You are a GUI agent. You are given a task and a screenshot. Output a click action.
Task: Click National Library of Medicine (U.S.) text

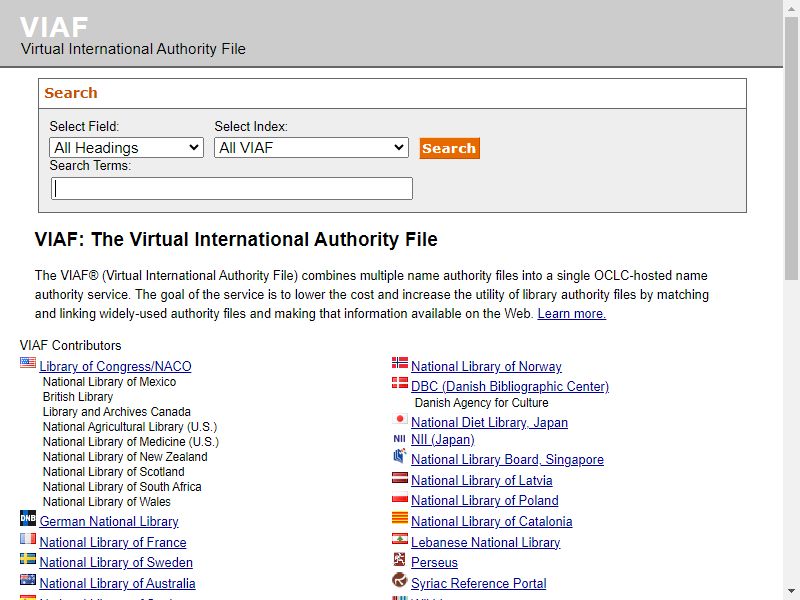131,441
